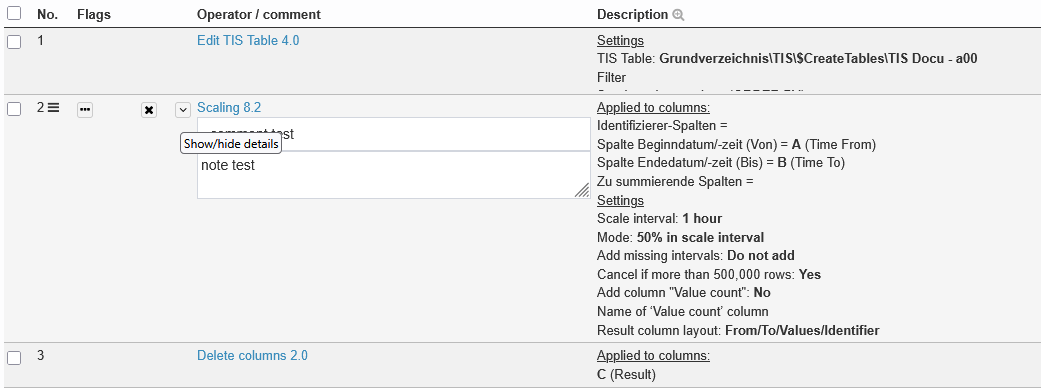Viewport: 1041px width, 388px height.
Task: Click the No. column header
Action: tap(47, 14)
